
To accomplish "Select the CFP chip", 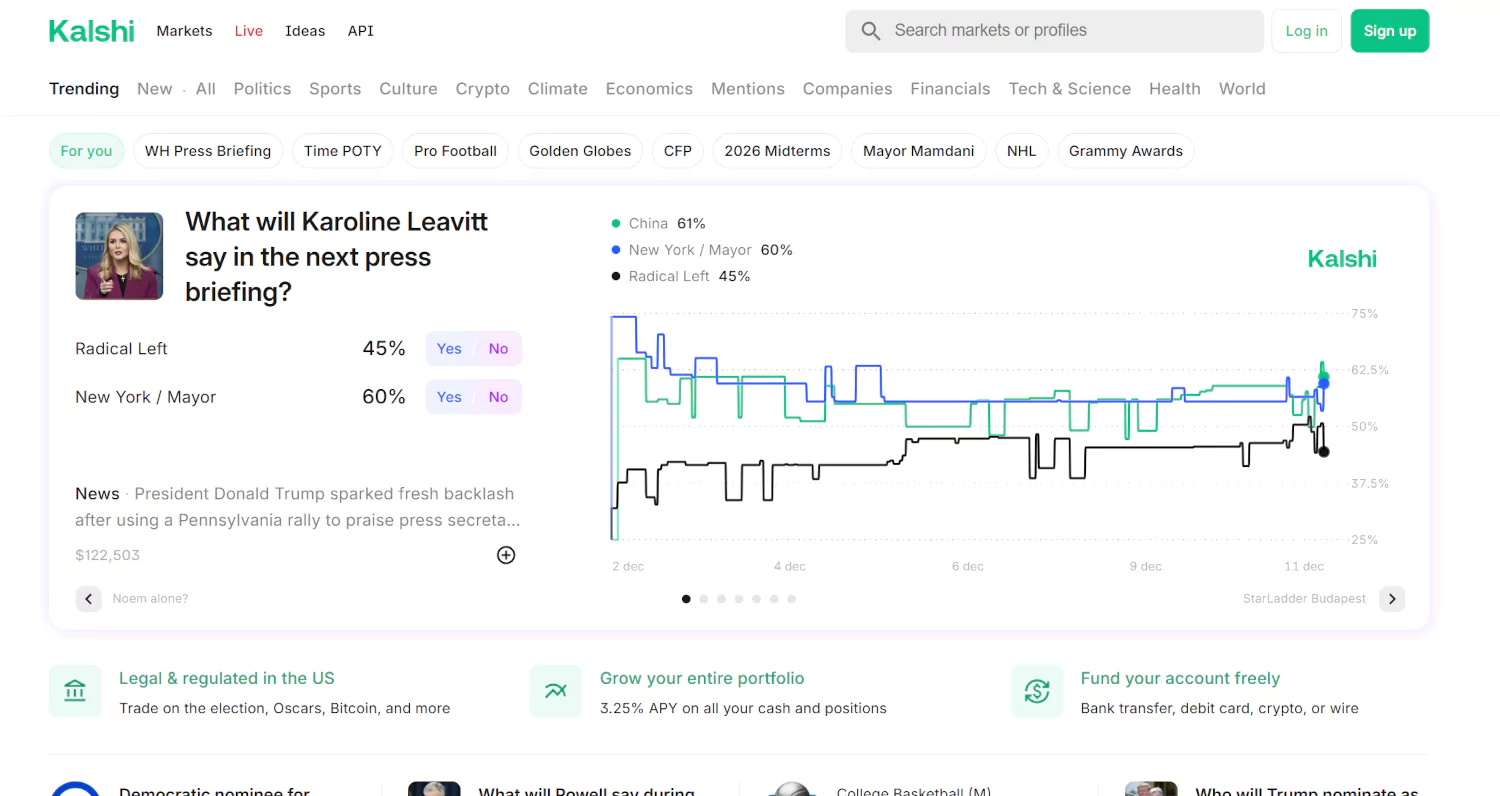I will click(x=678, y=151).
